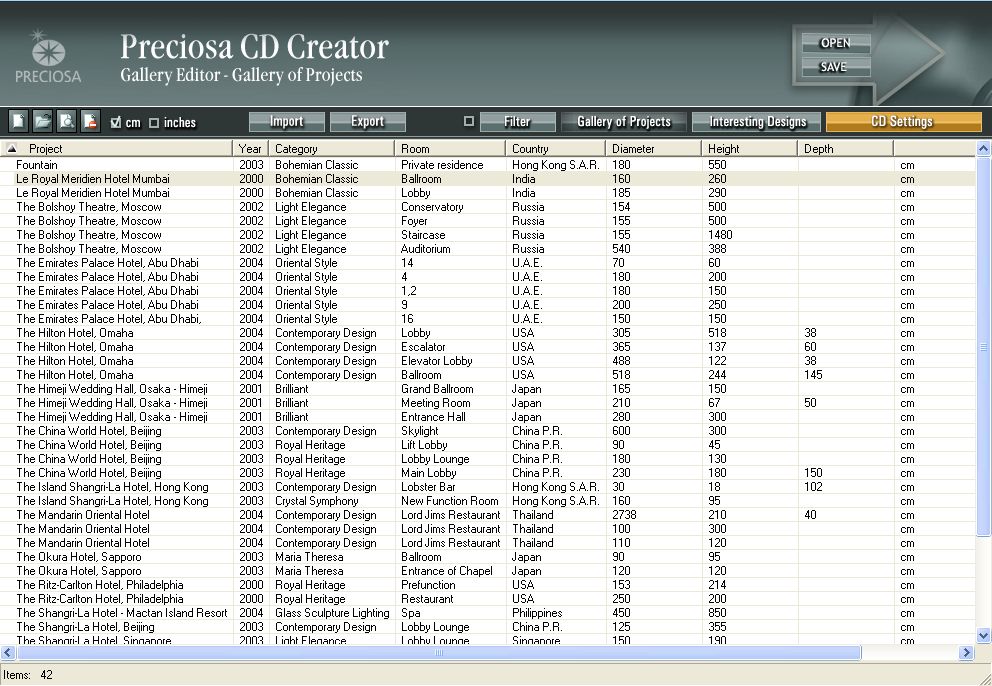Click the Preciosa logo

(x=48, y=57)
